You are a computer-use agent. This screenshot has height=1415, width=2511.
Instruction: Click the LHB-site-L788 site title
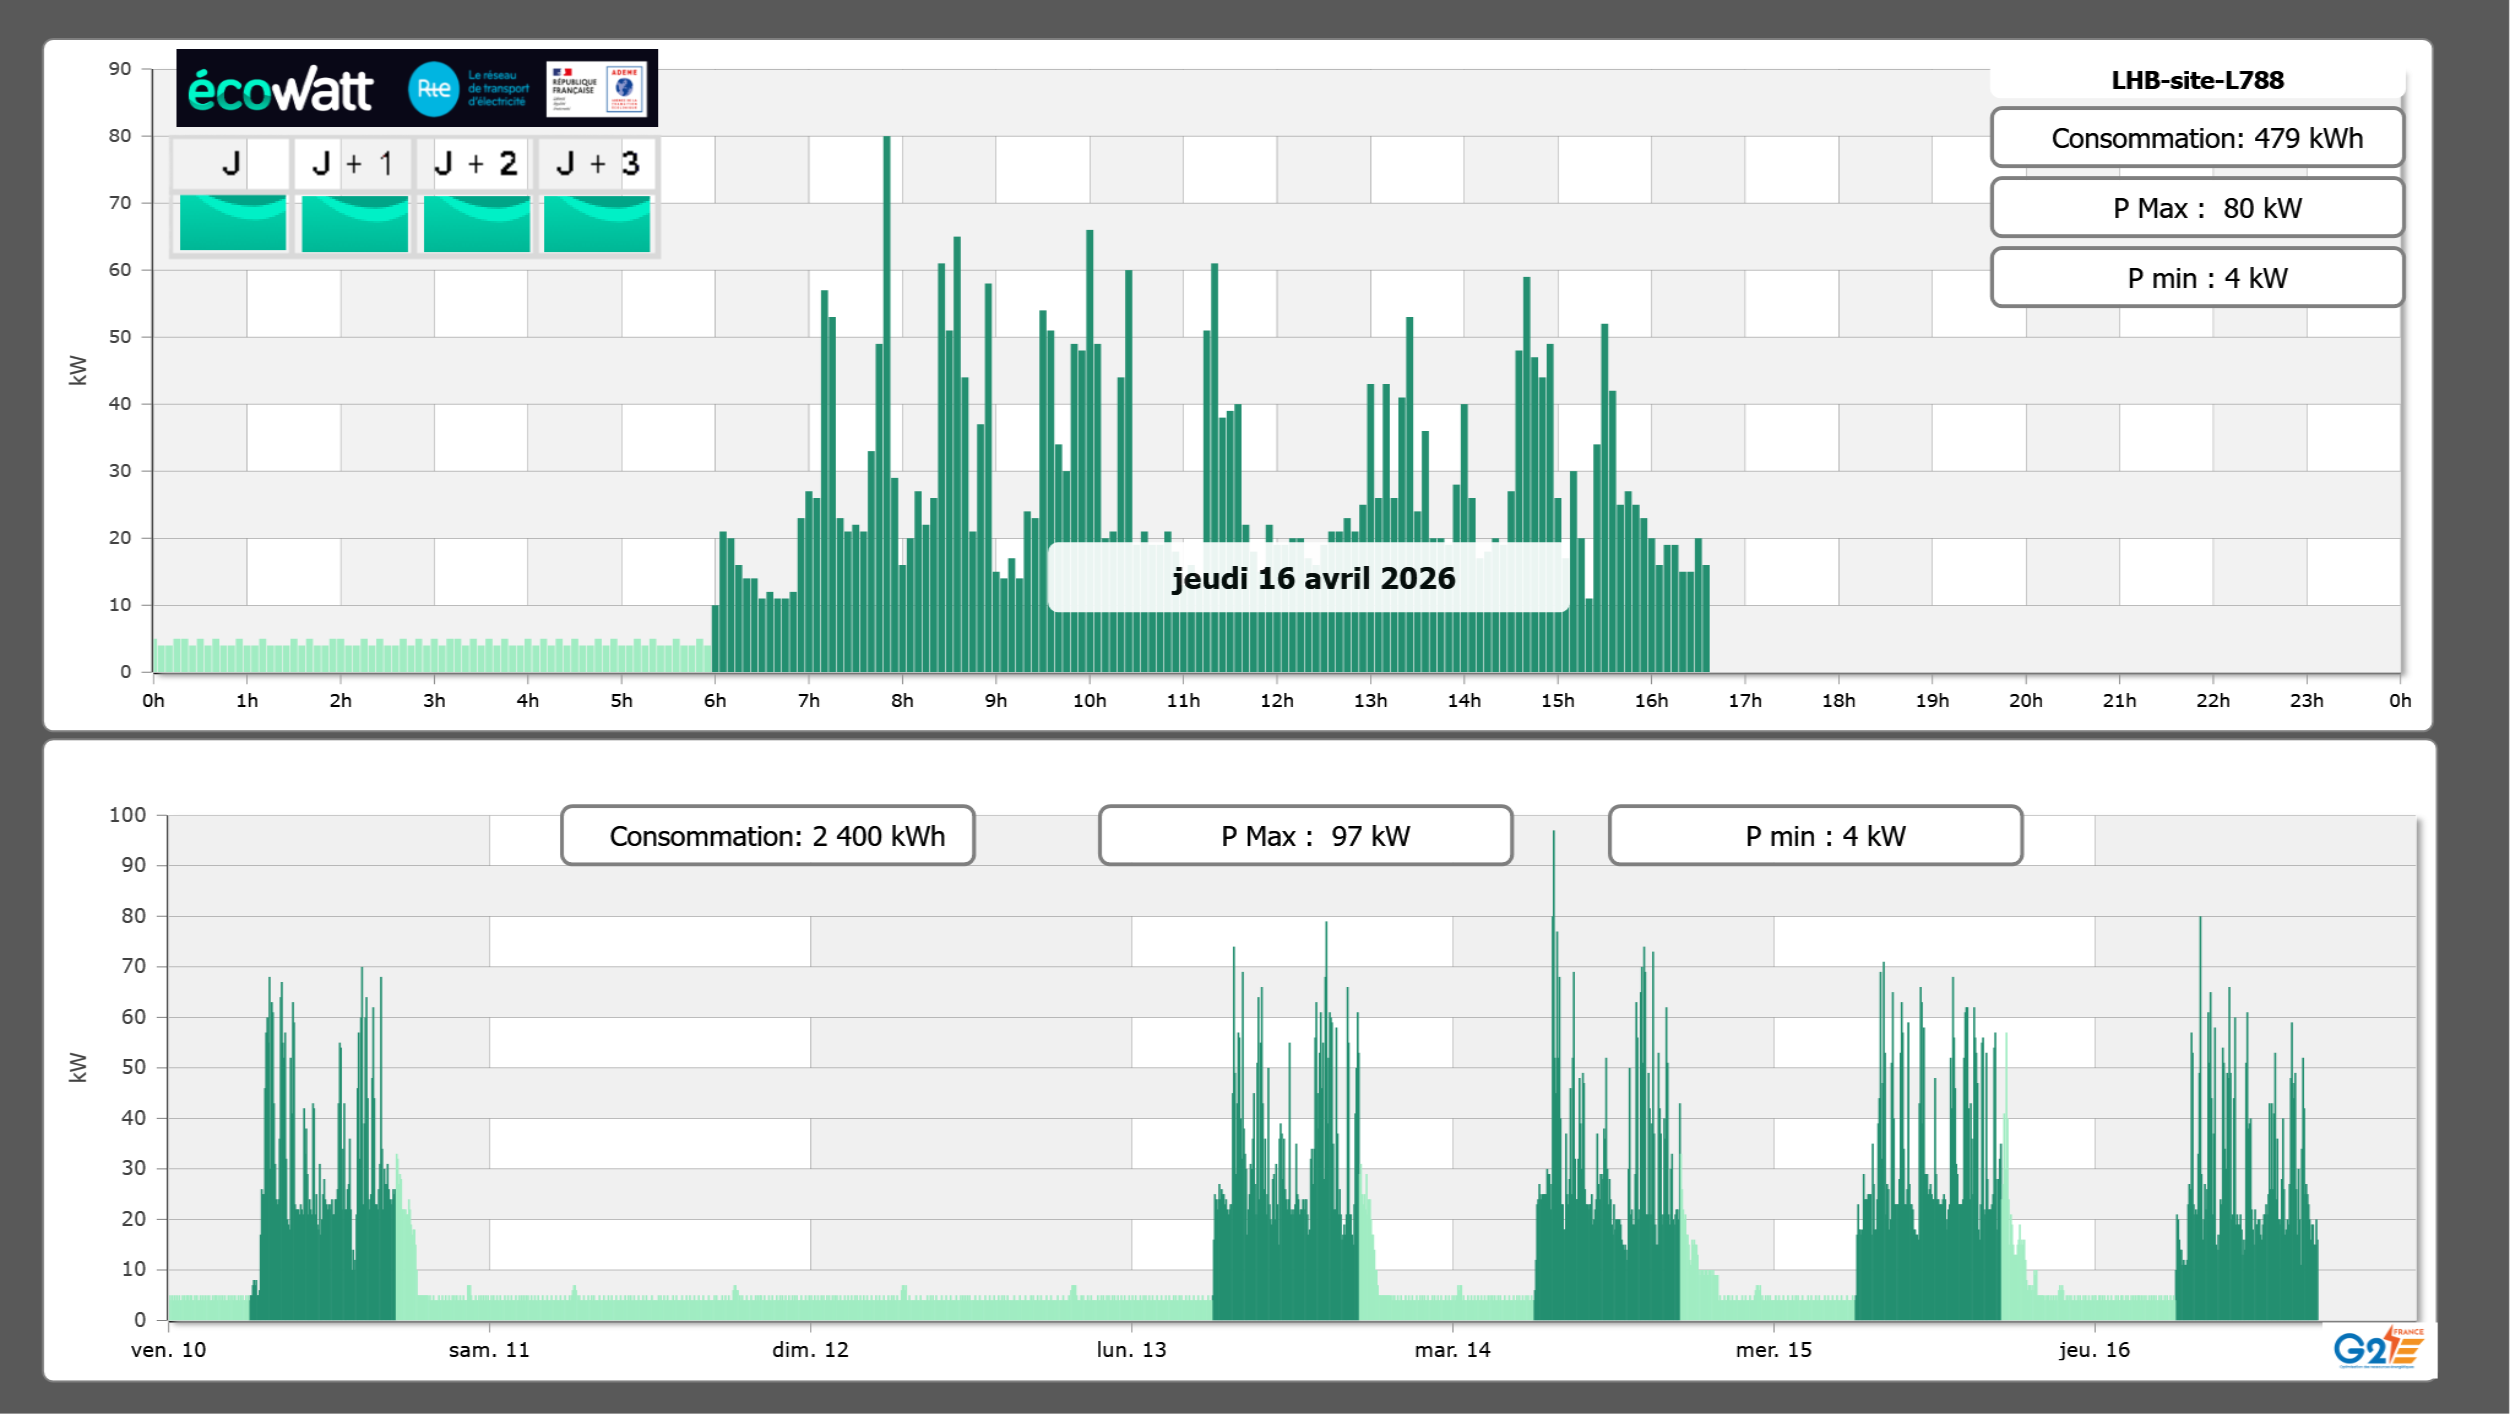pos(2197,80)
